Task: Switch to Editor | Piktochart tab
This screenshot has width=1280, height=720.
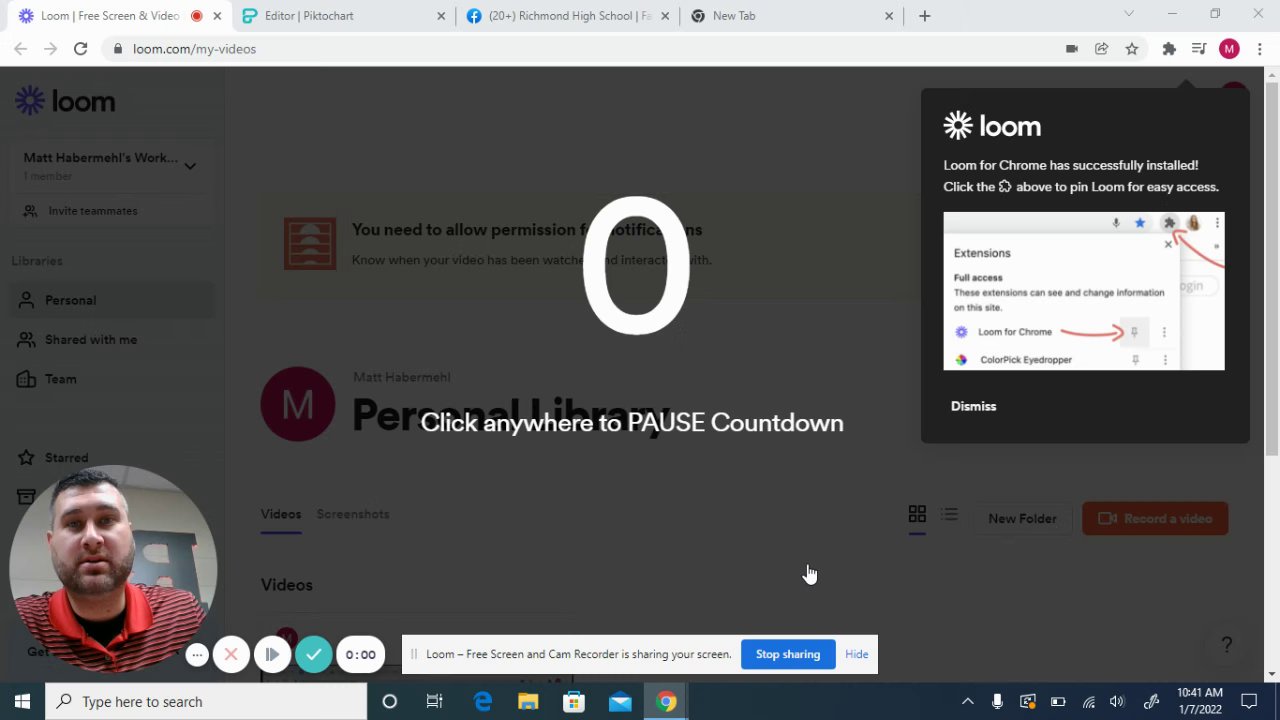Action: (x=342, y=16)
